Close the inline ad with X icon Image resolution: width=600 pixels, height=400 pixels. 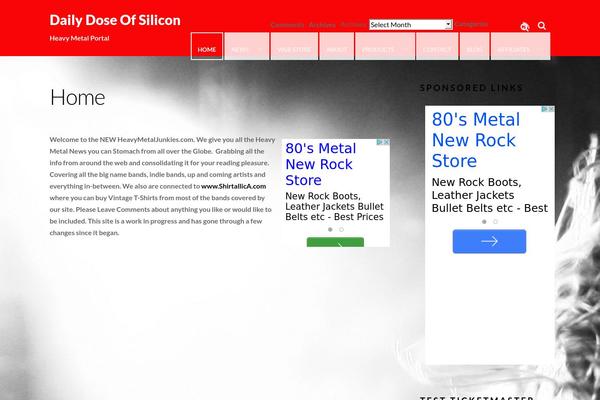tap(386, 142)
